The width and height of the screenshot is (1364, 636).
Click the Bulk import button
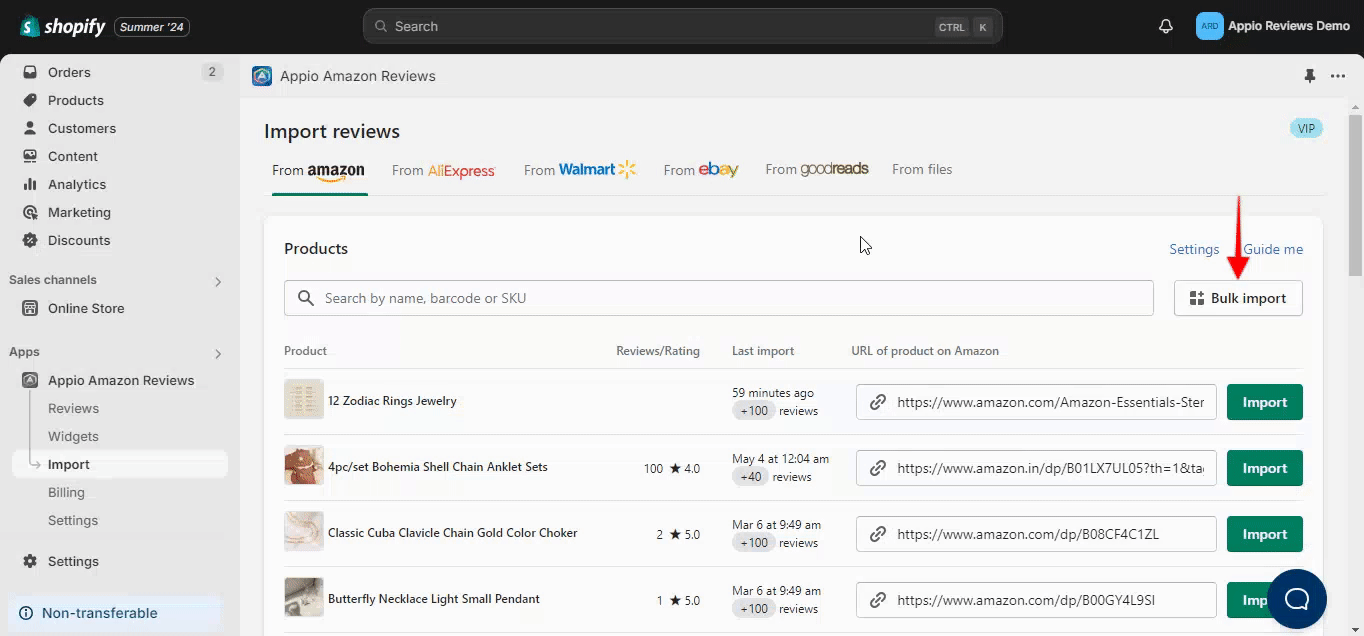[x=1238, y=298]
